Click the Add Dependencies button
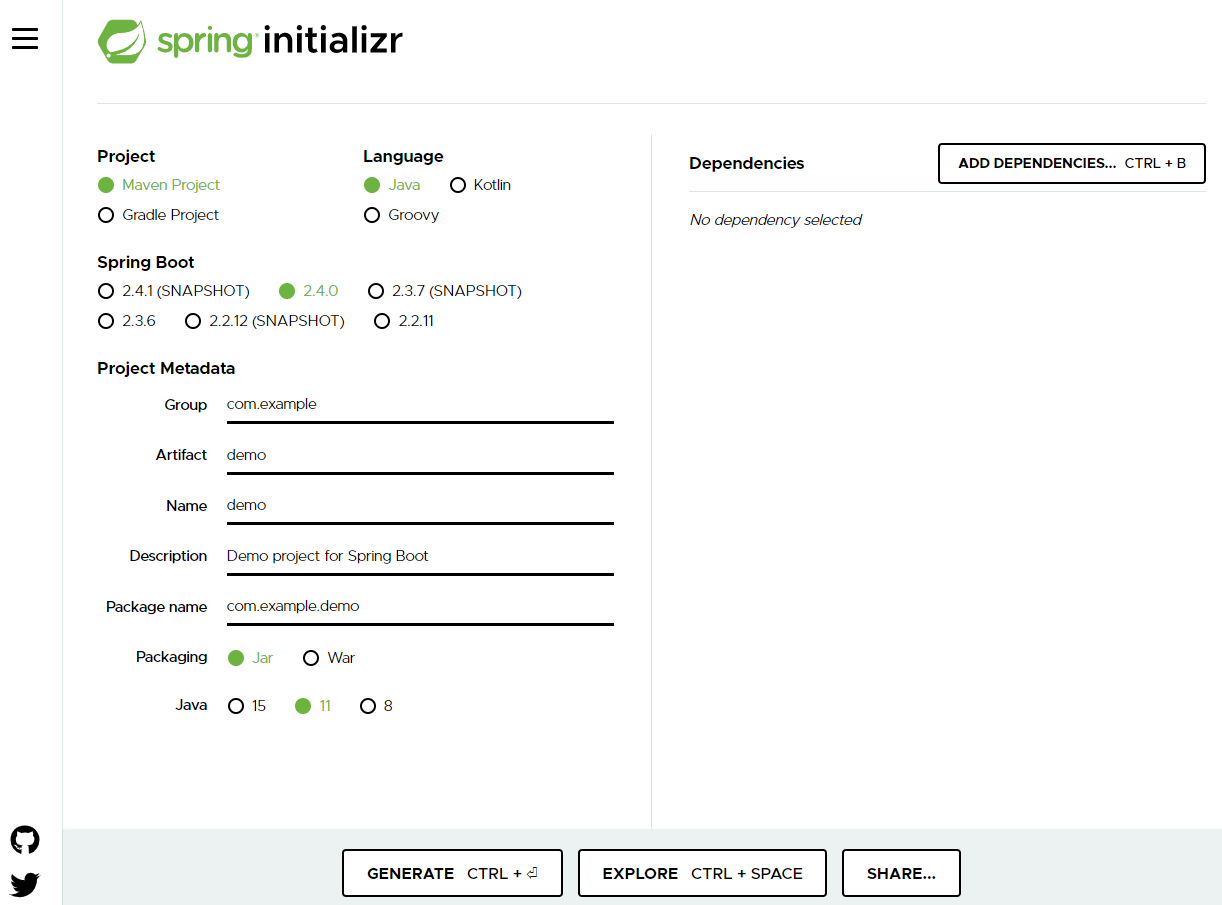The image size is (1222, 905). pos(1072,164)
